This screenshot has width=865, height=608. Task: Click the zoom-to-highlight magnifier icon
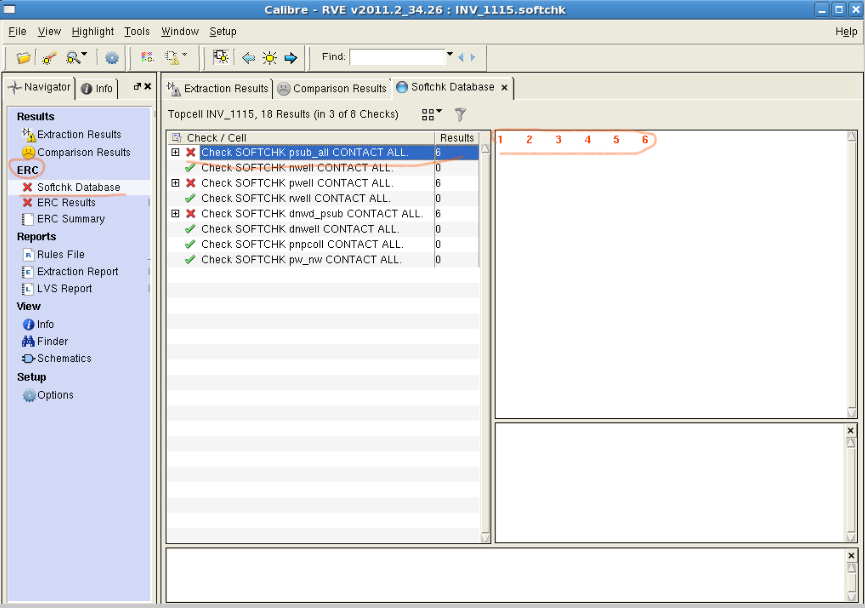click(72, 57)
